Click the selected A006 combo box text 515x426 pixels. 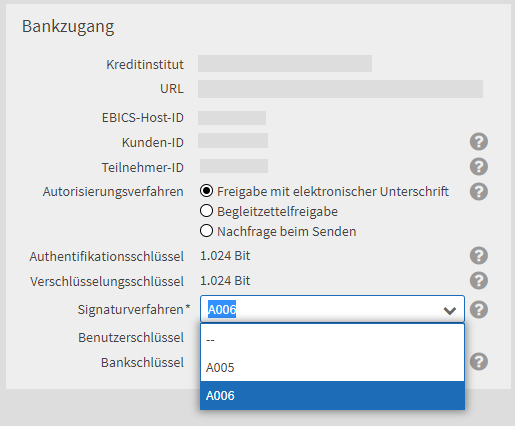coord(222,310)
